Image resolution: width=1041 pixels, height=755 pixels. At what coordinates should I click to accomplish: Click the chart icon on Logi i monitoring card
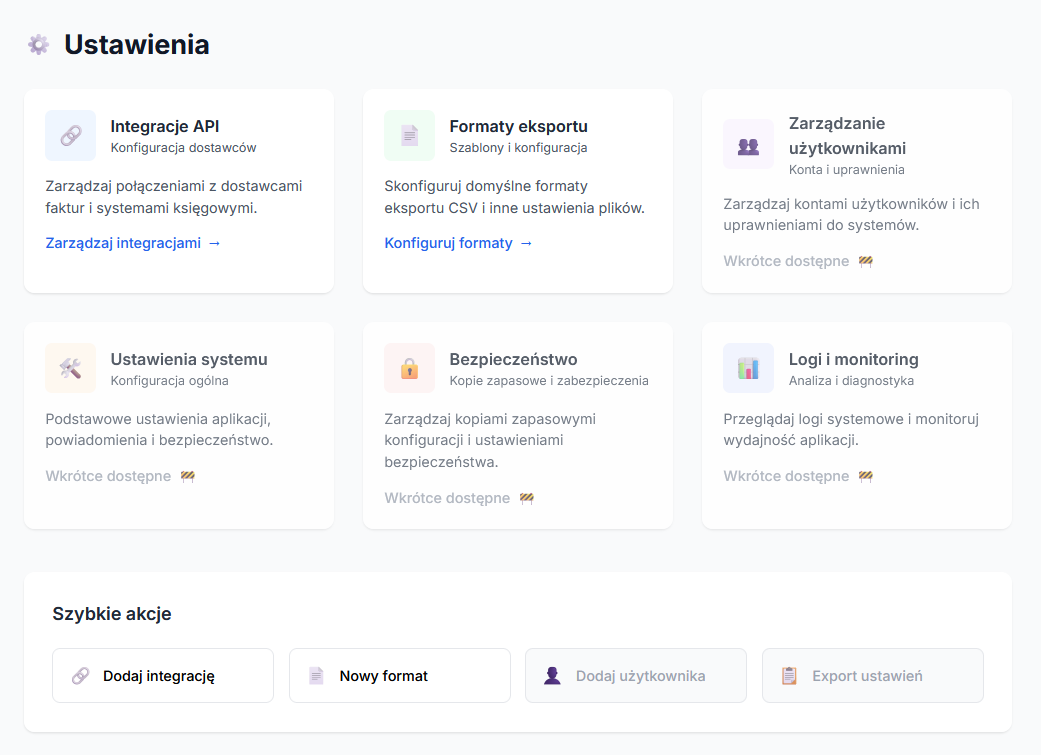coord(748,368)
